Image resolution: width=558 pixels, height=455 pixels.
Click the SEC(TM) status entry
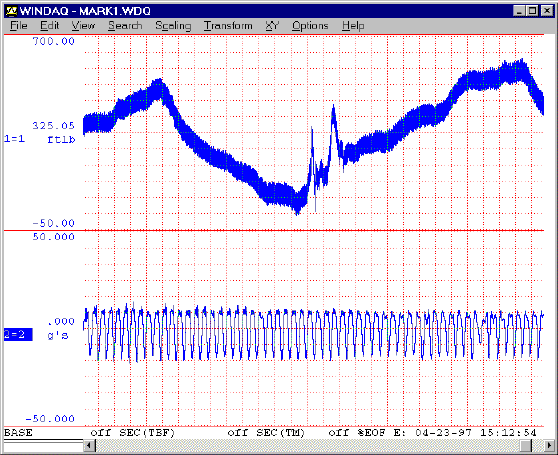(280, 433)
